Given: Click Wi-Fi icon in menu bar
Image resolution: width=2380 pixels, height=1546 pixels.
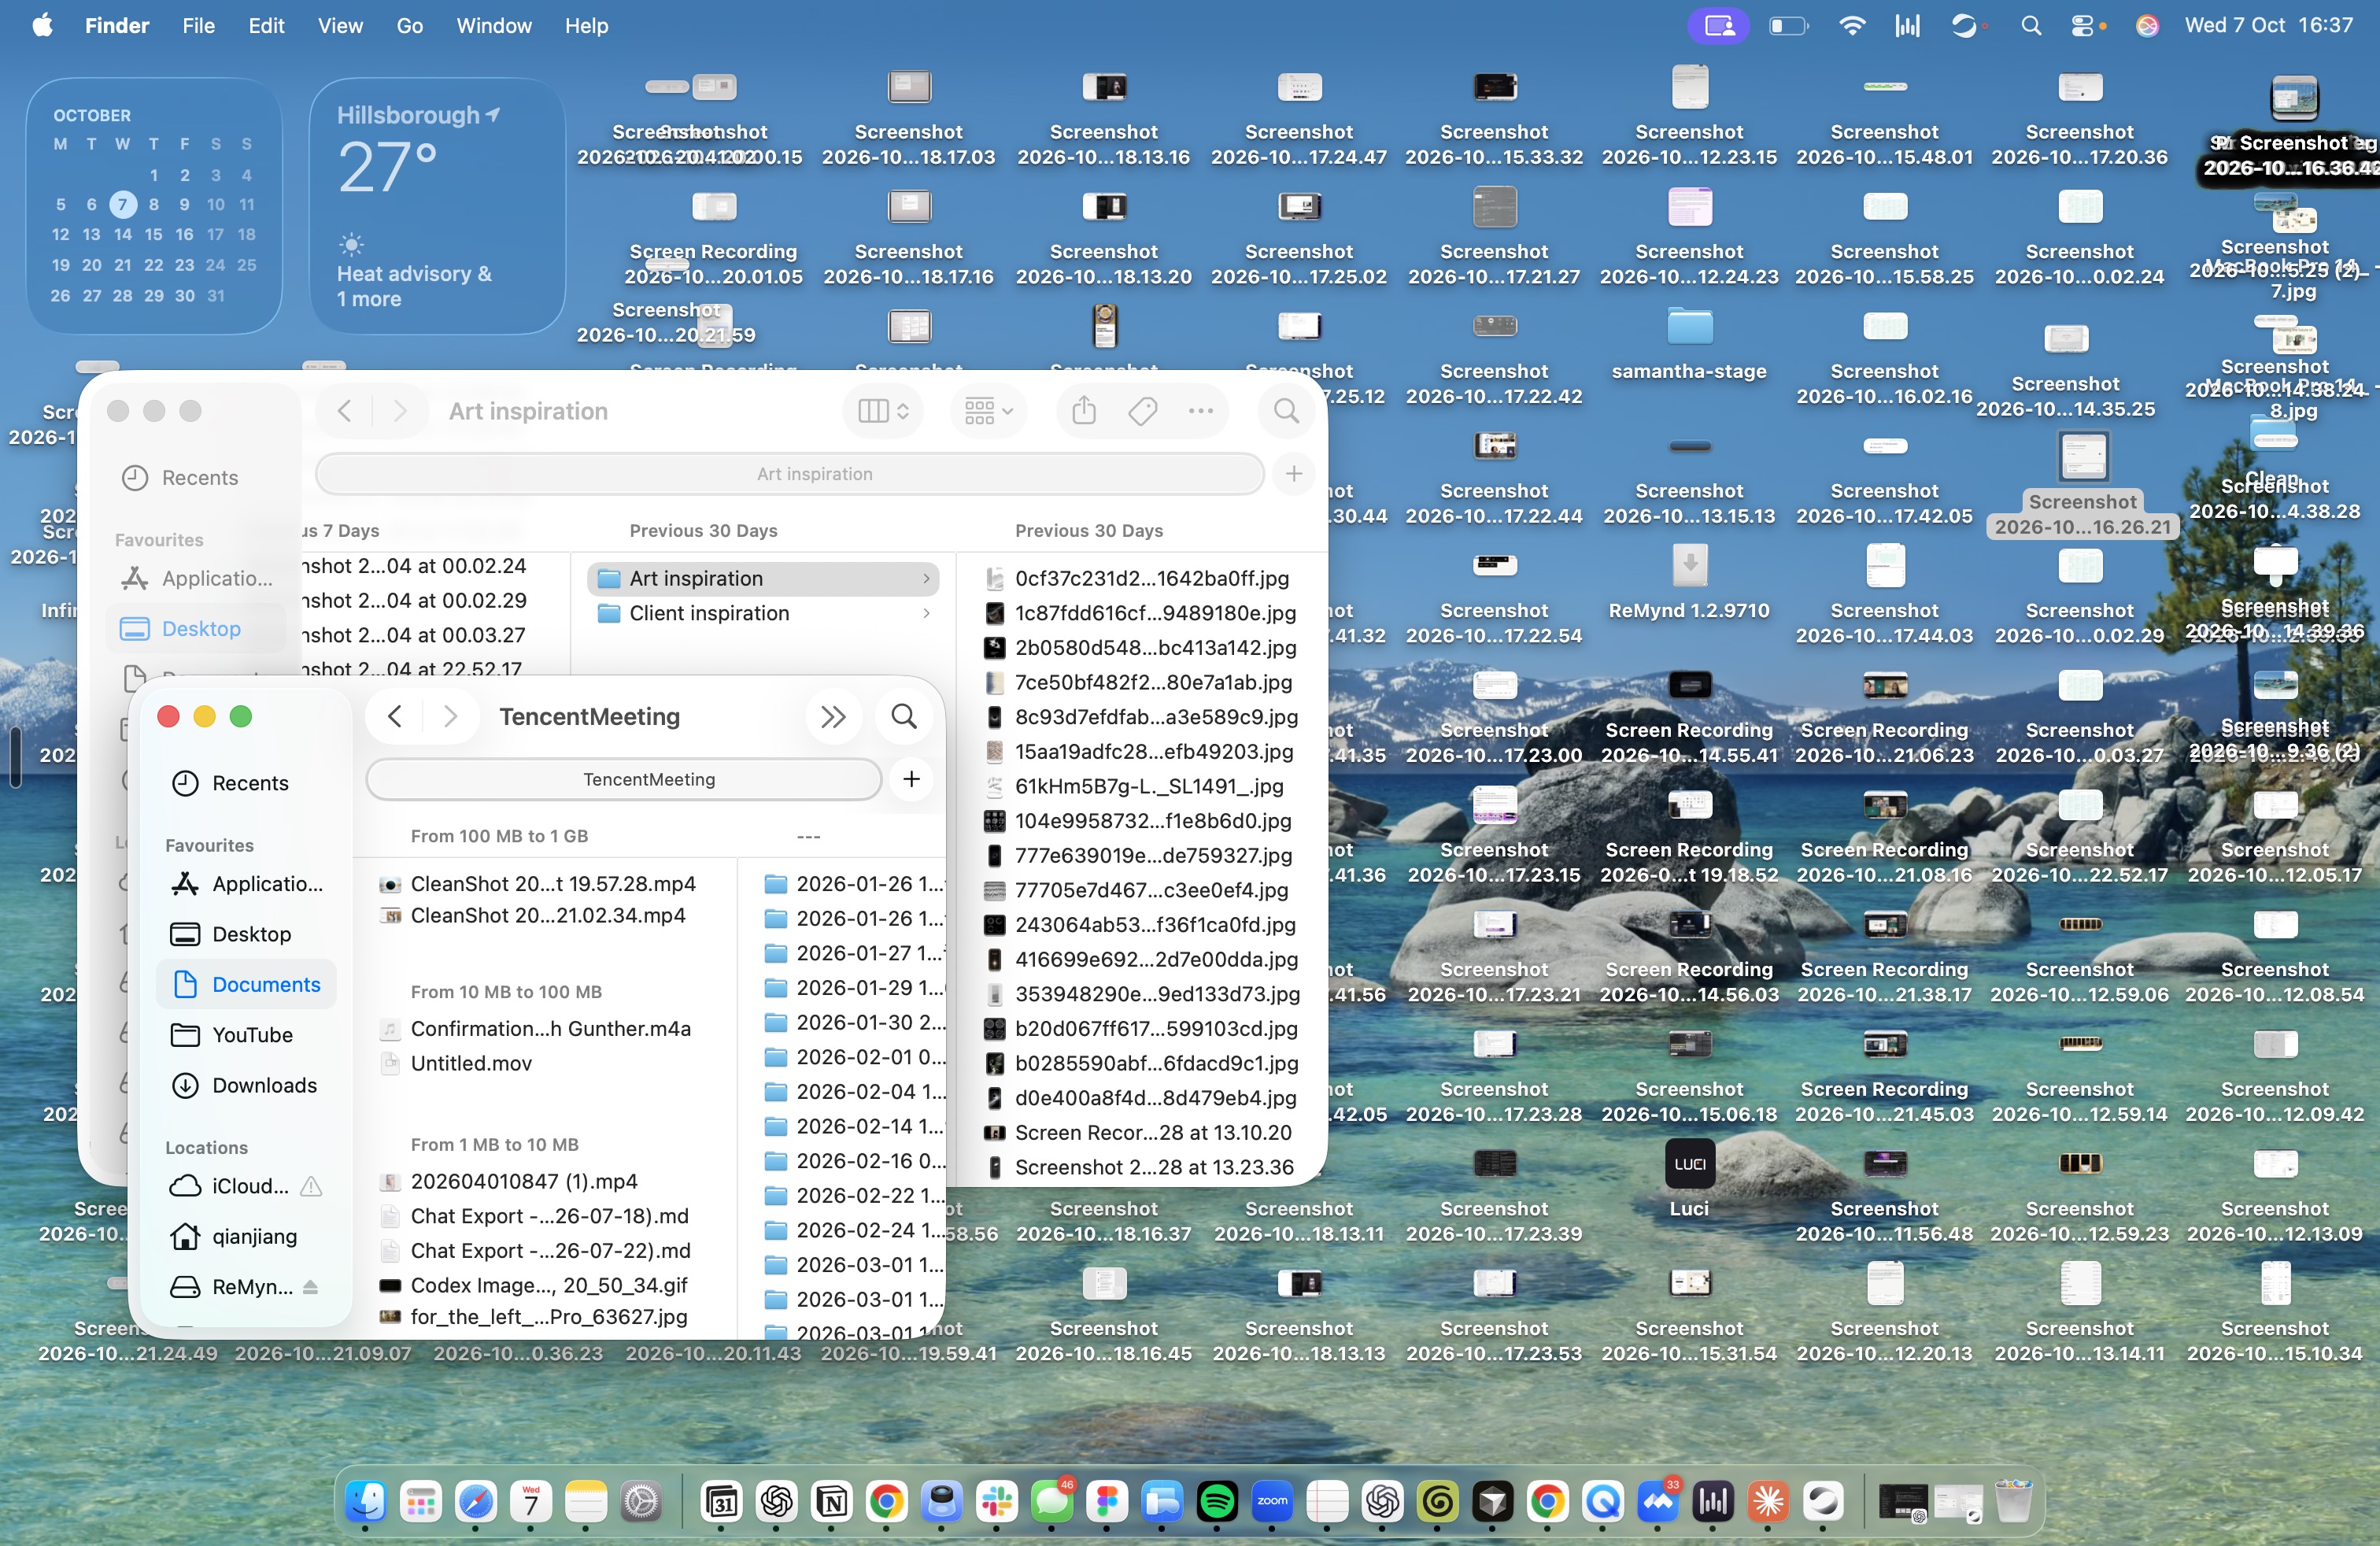Looking at the screenshot, I should tap(1852, 26).
